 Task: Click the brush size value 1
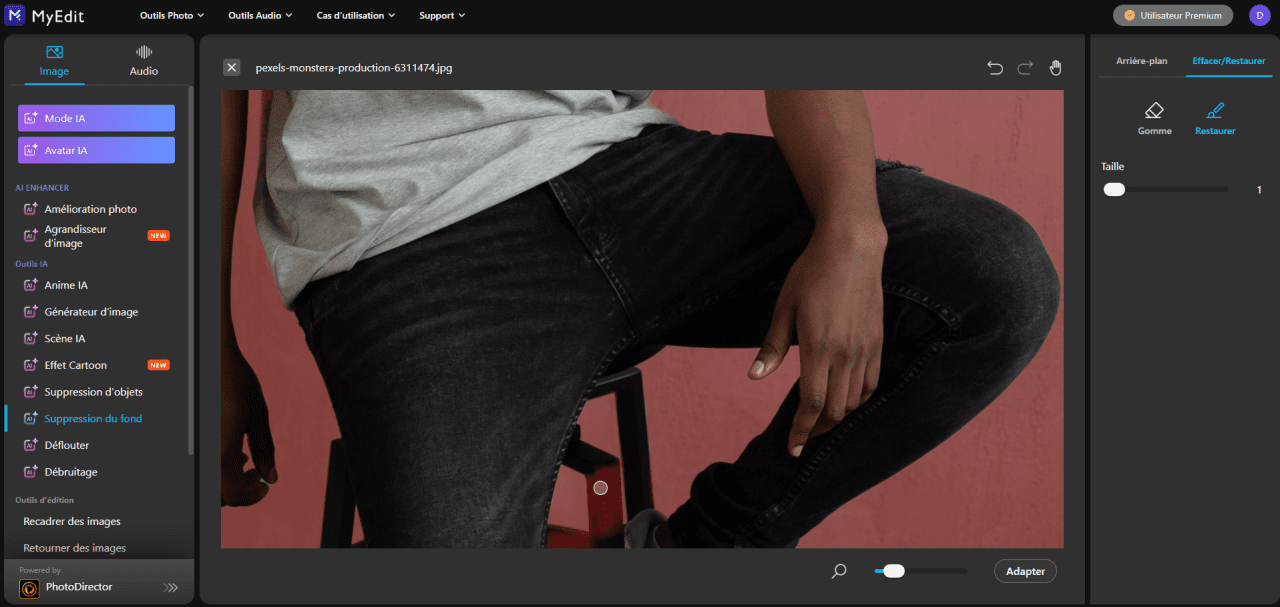point(1259,189)
